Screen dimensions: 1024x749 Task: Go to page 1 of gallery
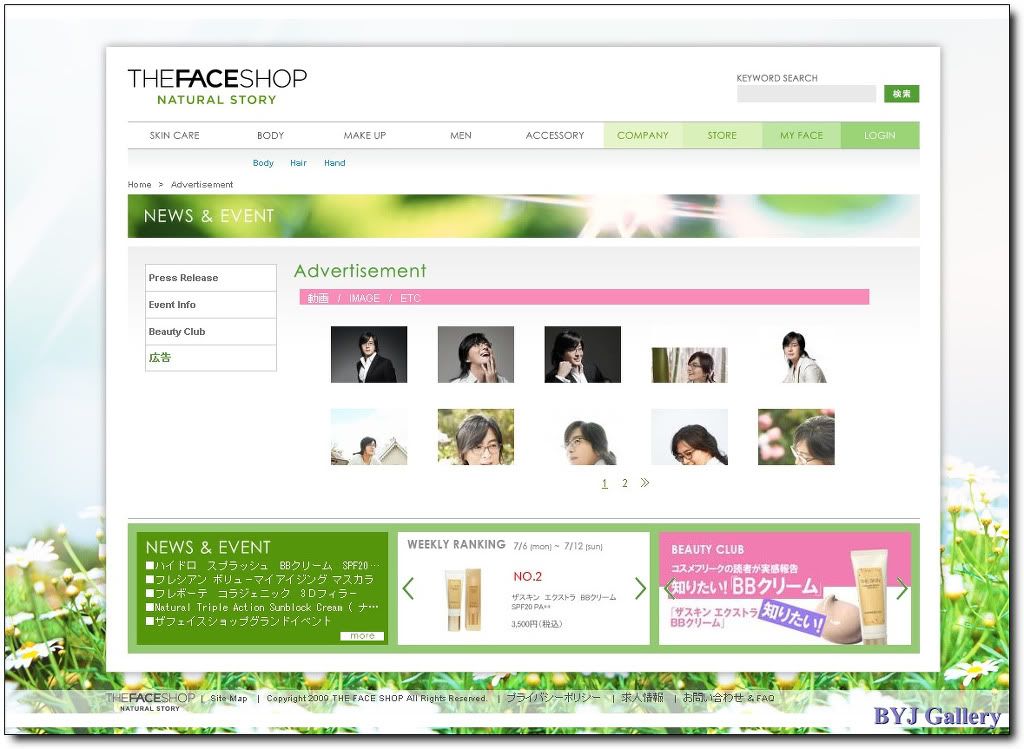[605, 483]
